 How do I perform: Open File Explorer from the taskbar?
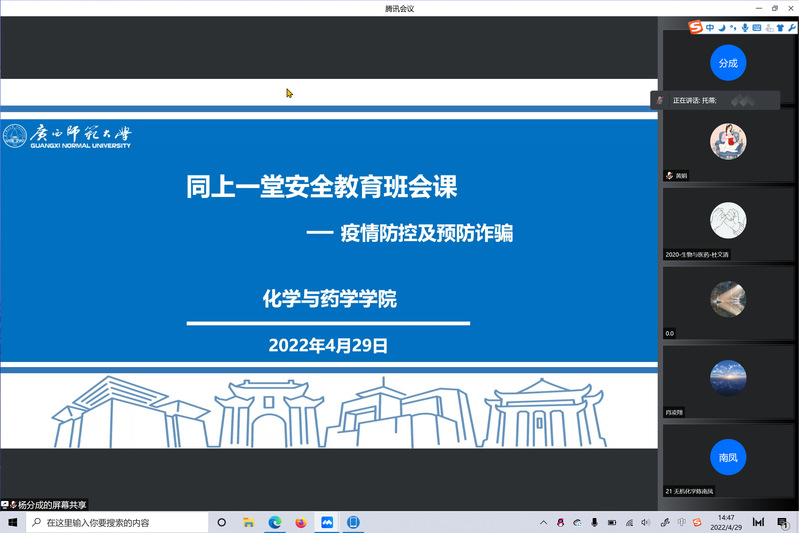[249, 522]
